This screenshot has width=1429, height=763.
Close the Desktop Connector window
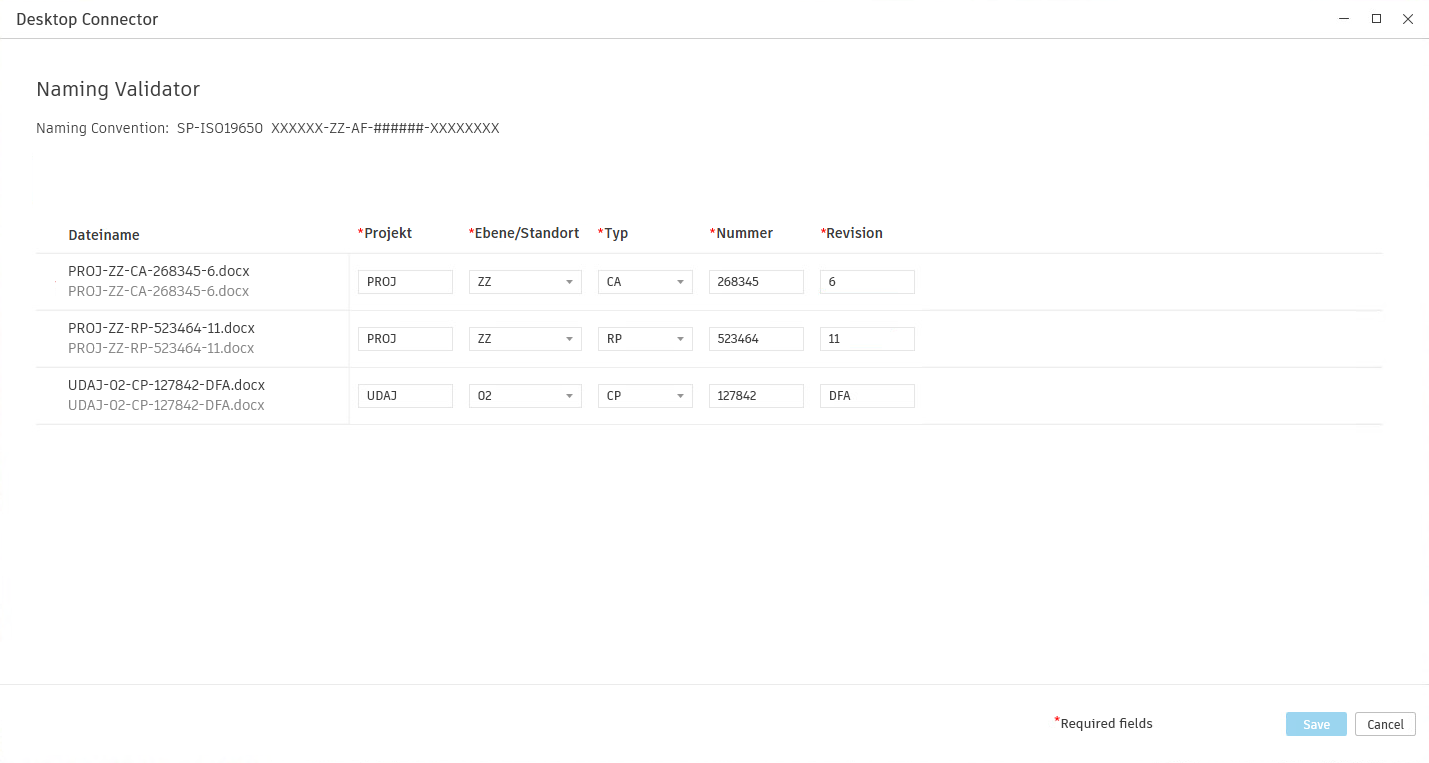click(x=1408, y=19)
